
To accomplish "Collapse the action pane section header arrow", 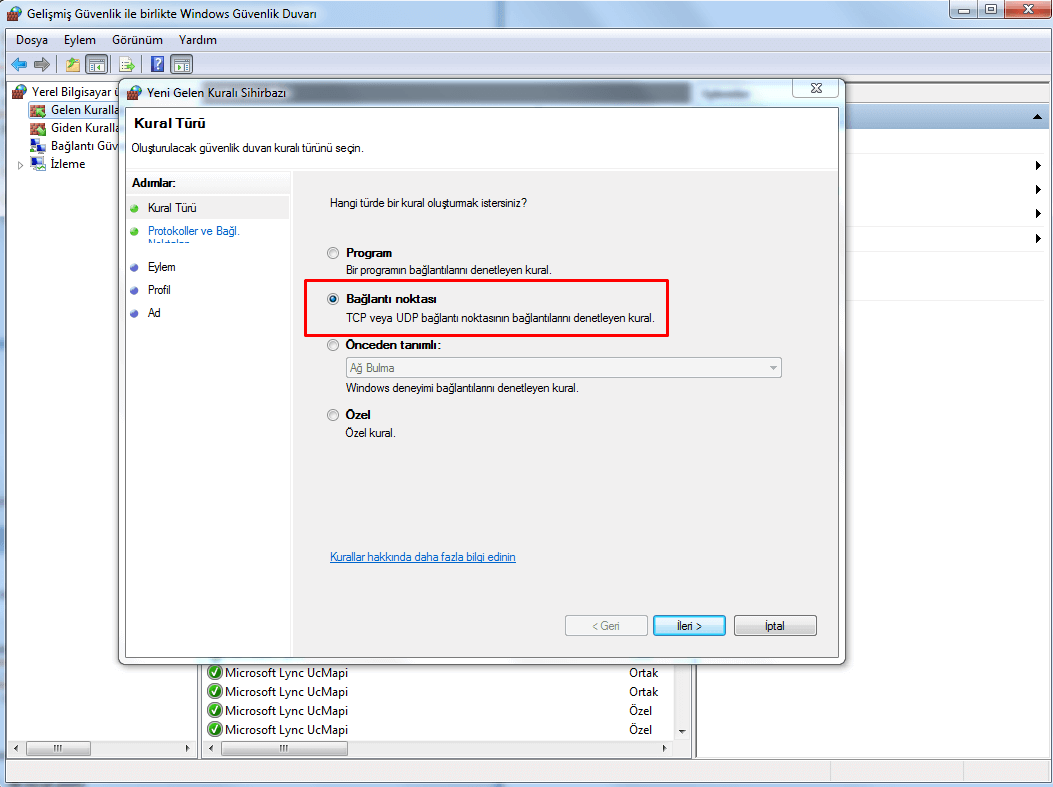I will [1037, 118].
